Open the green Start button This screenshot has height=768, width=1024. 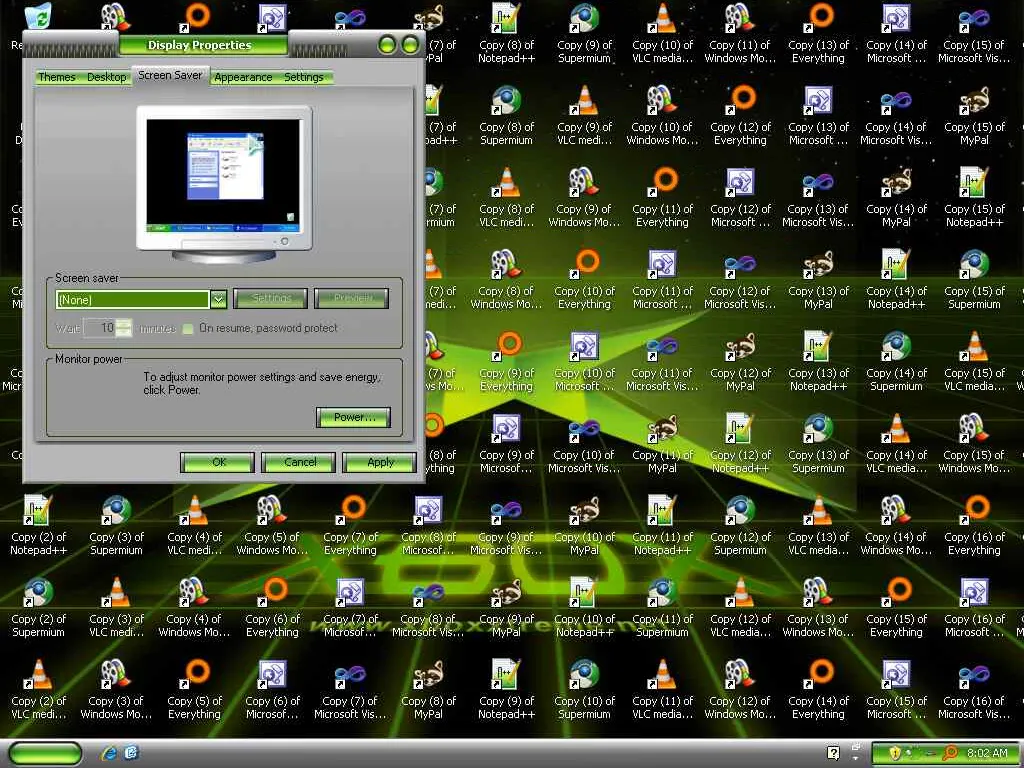(46, 753)
